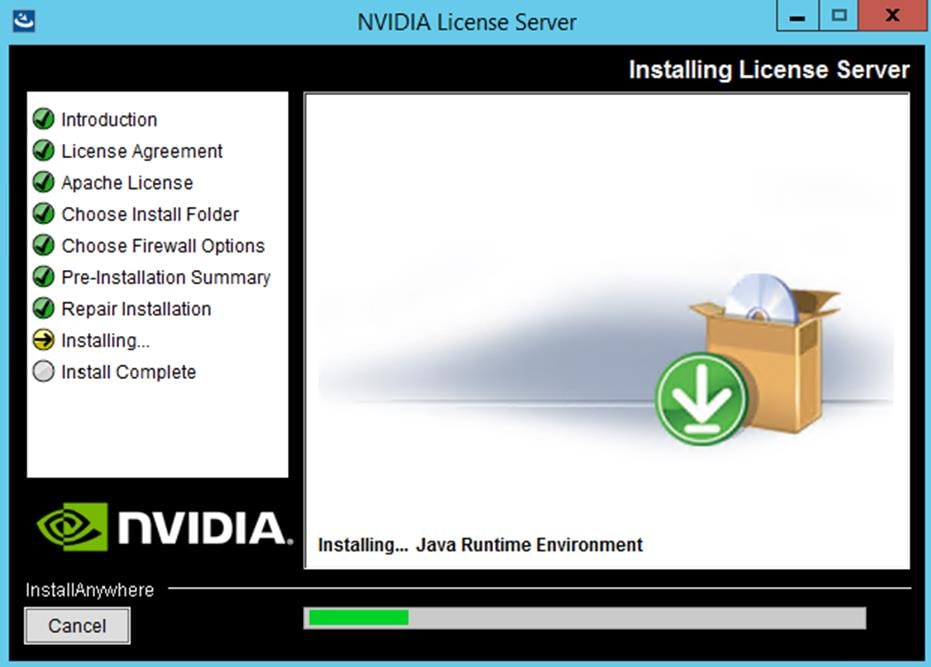This screenshot has width=931, height=667.
Task: Select the Installing... step text
Action: tap(106, 340)
